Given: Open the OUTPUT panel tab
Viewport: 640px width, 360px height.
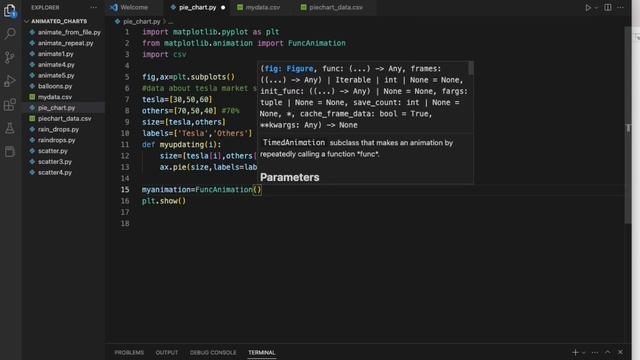Looking at the screenshot, I should click(x=167, y=352).
